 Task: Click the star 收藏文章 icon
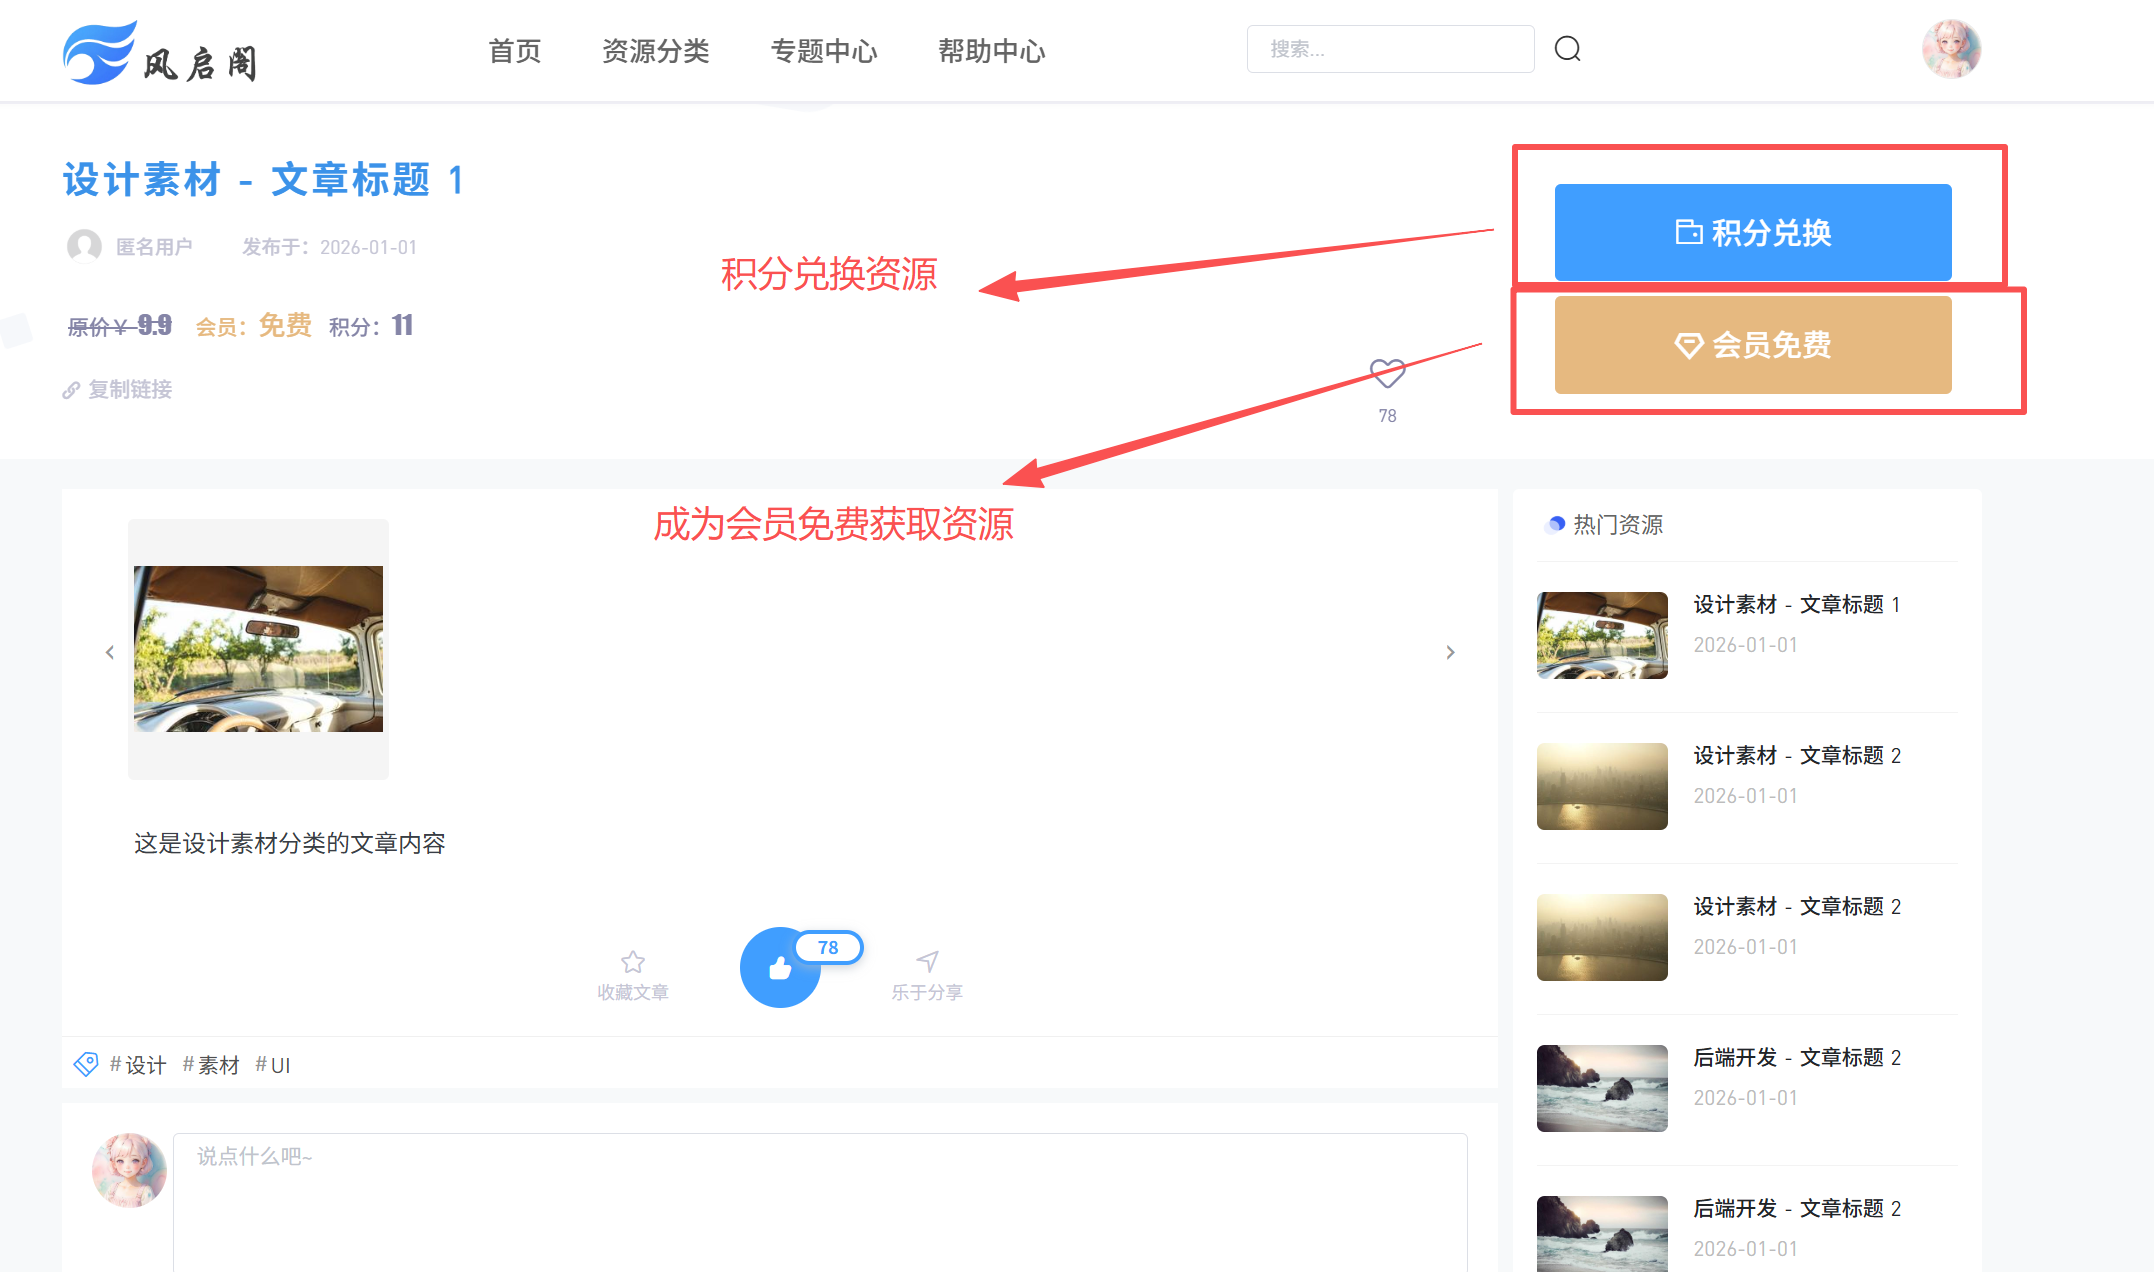click(x=632, y=962)
